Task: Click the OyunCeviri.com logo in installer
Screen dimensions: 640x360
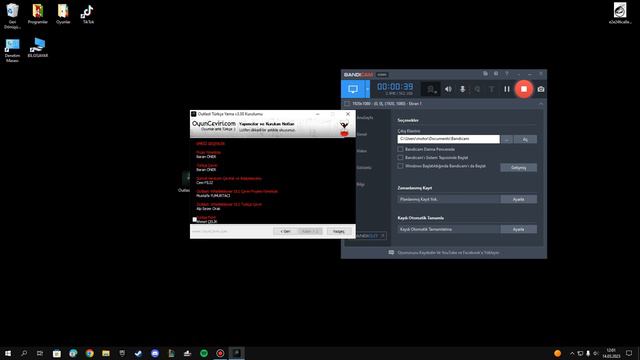Action: click(x=213, y=125)
